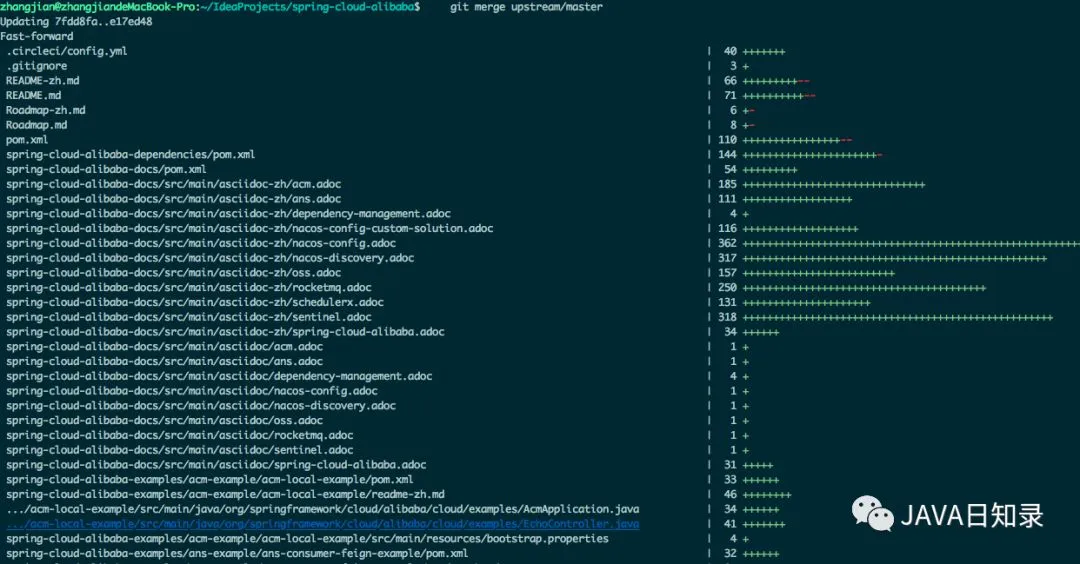Viewport: 1080px width, 564px height.
Task: Select ans-consumer-feign-example/pom.xml path
Action: pos(238,554)
